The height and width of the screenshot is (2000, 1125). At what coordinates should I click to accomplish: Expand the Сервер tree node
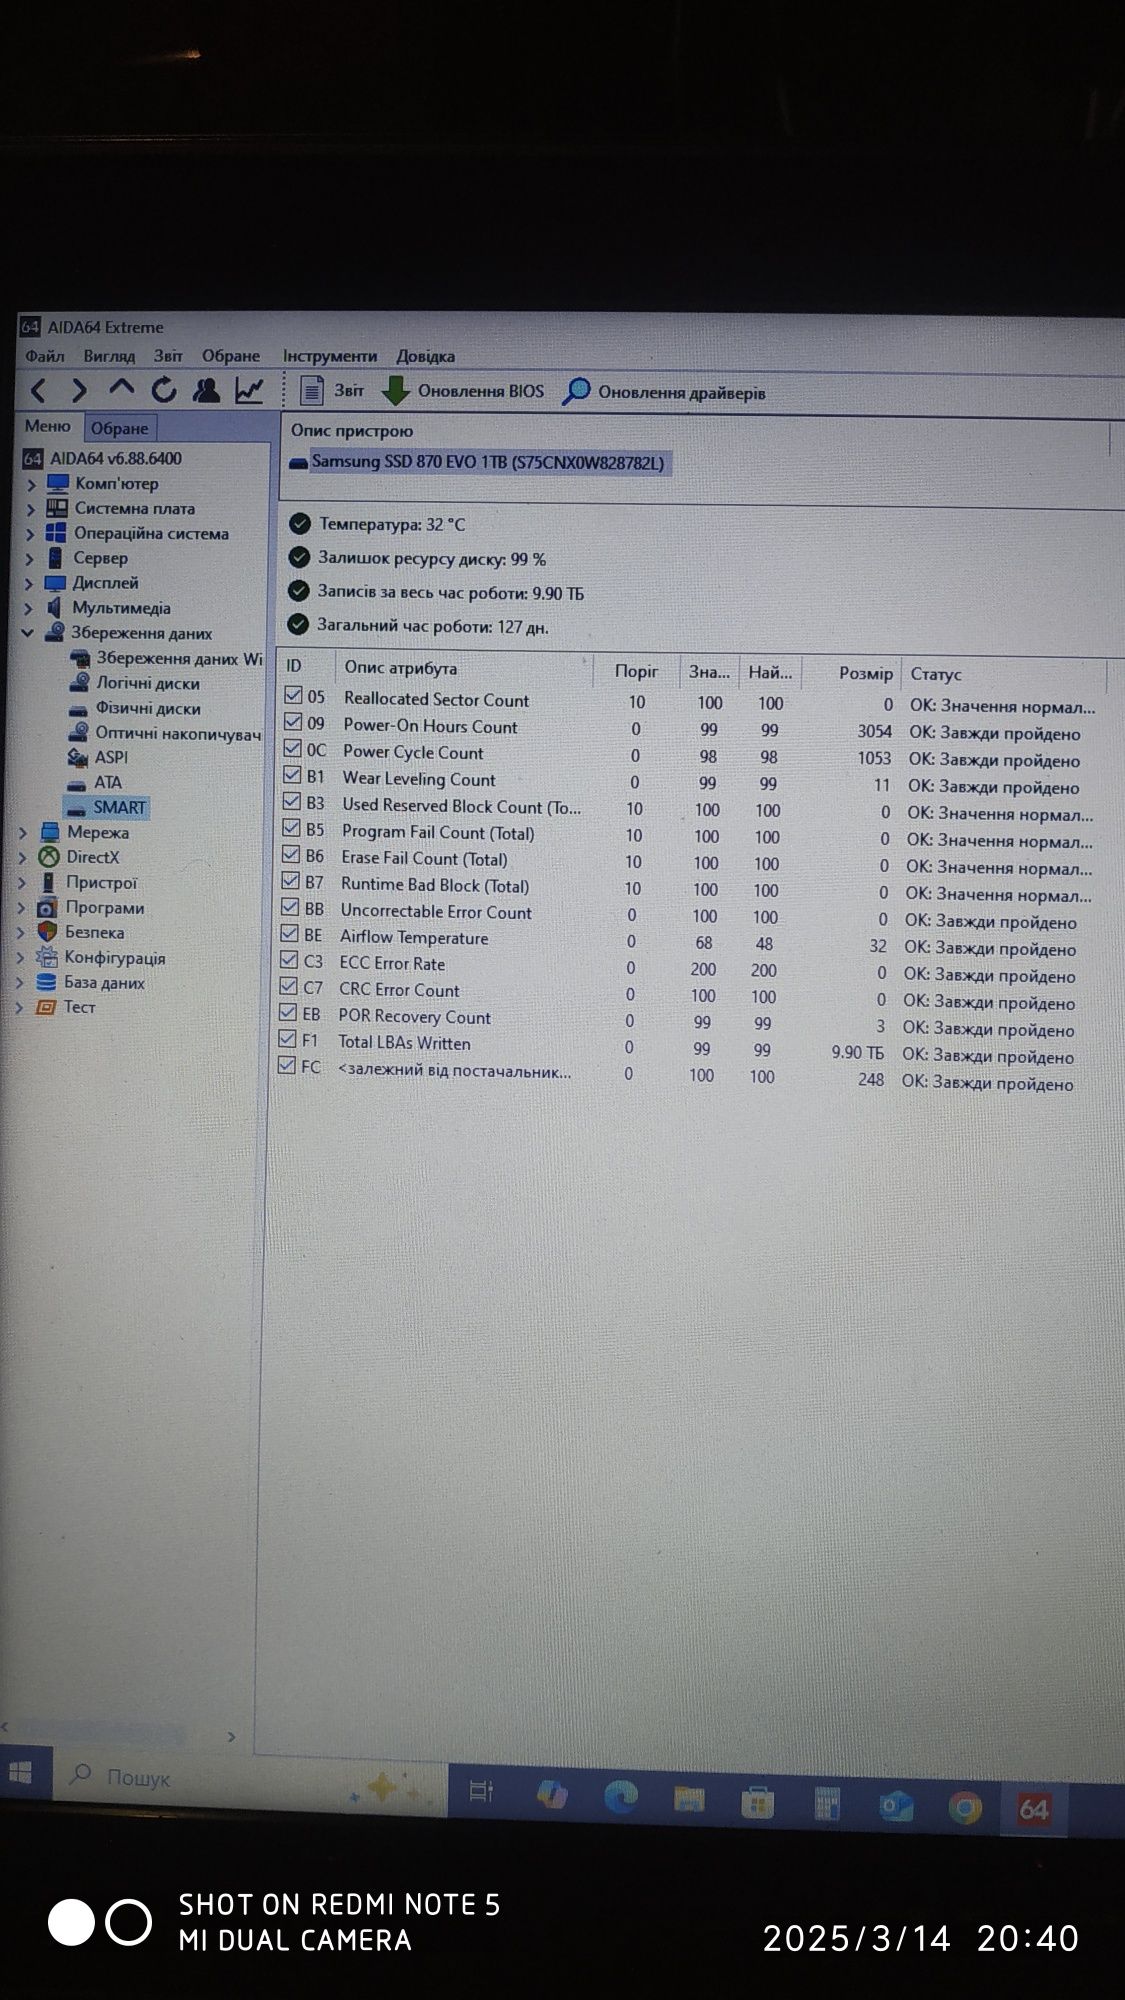point(30,559)
